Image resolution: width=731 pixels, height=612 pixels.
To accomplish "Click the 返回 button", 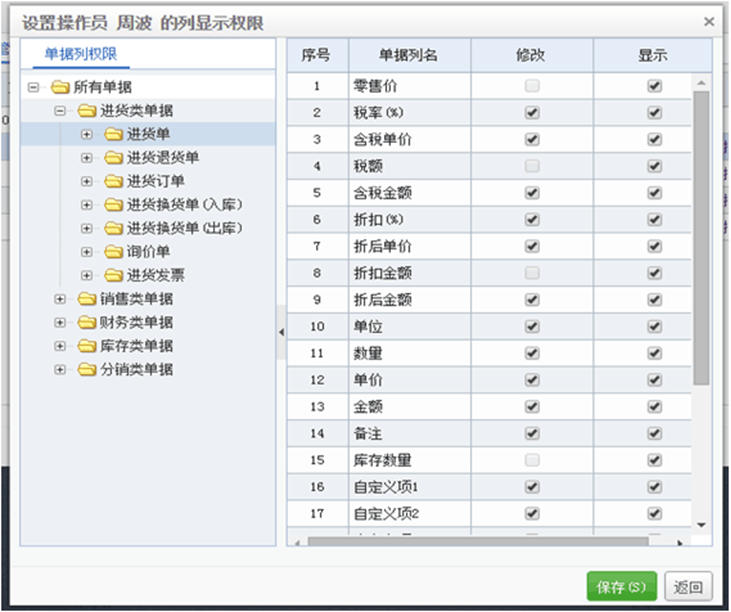I will coord(688,587).
